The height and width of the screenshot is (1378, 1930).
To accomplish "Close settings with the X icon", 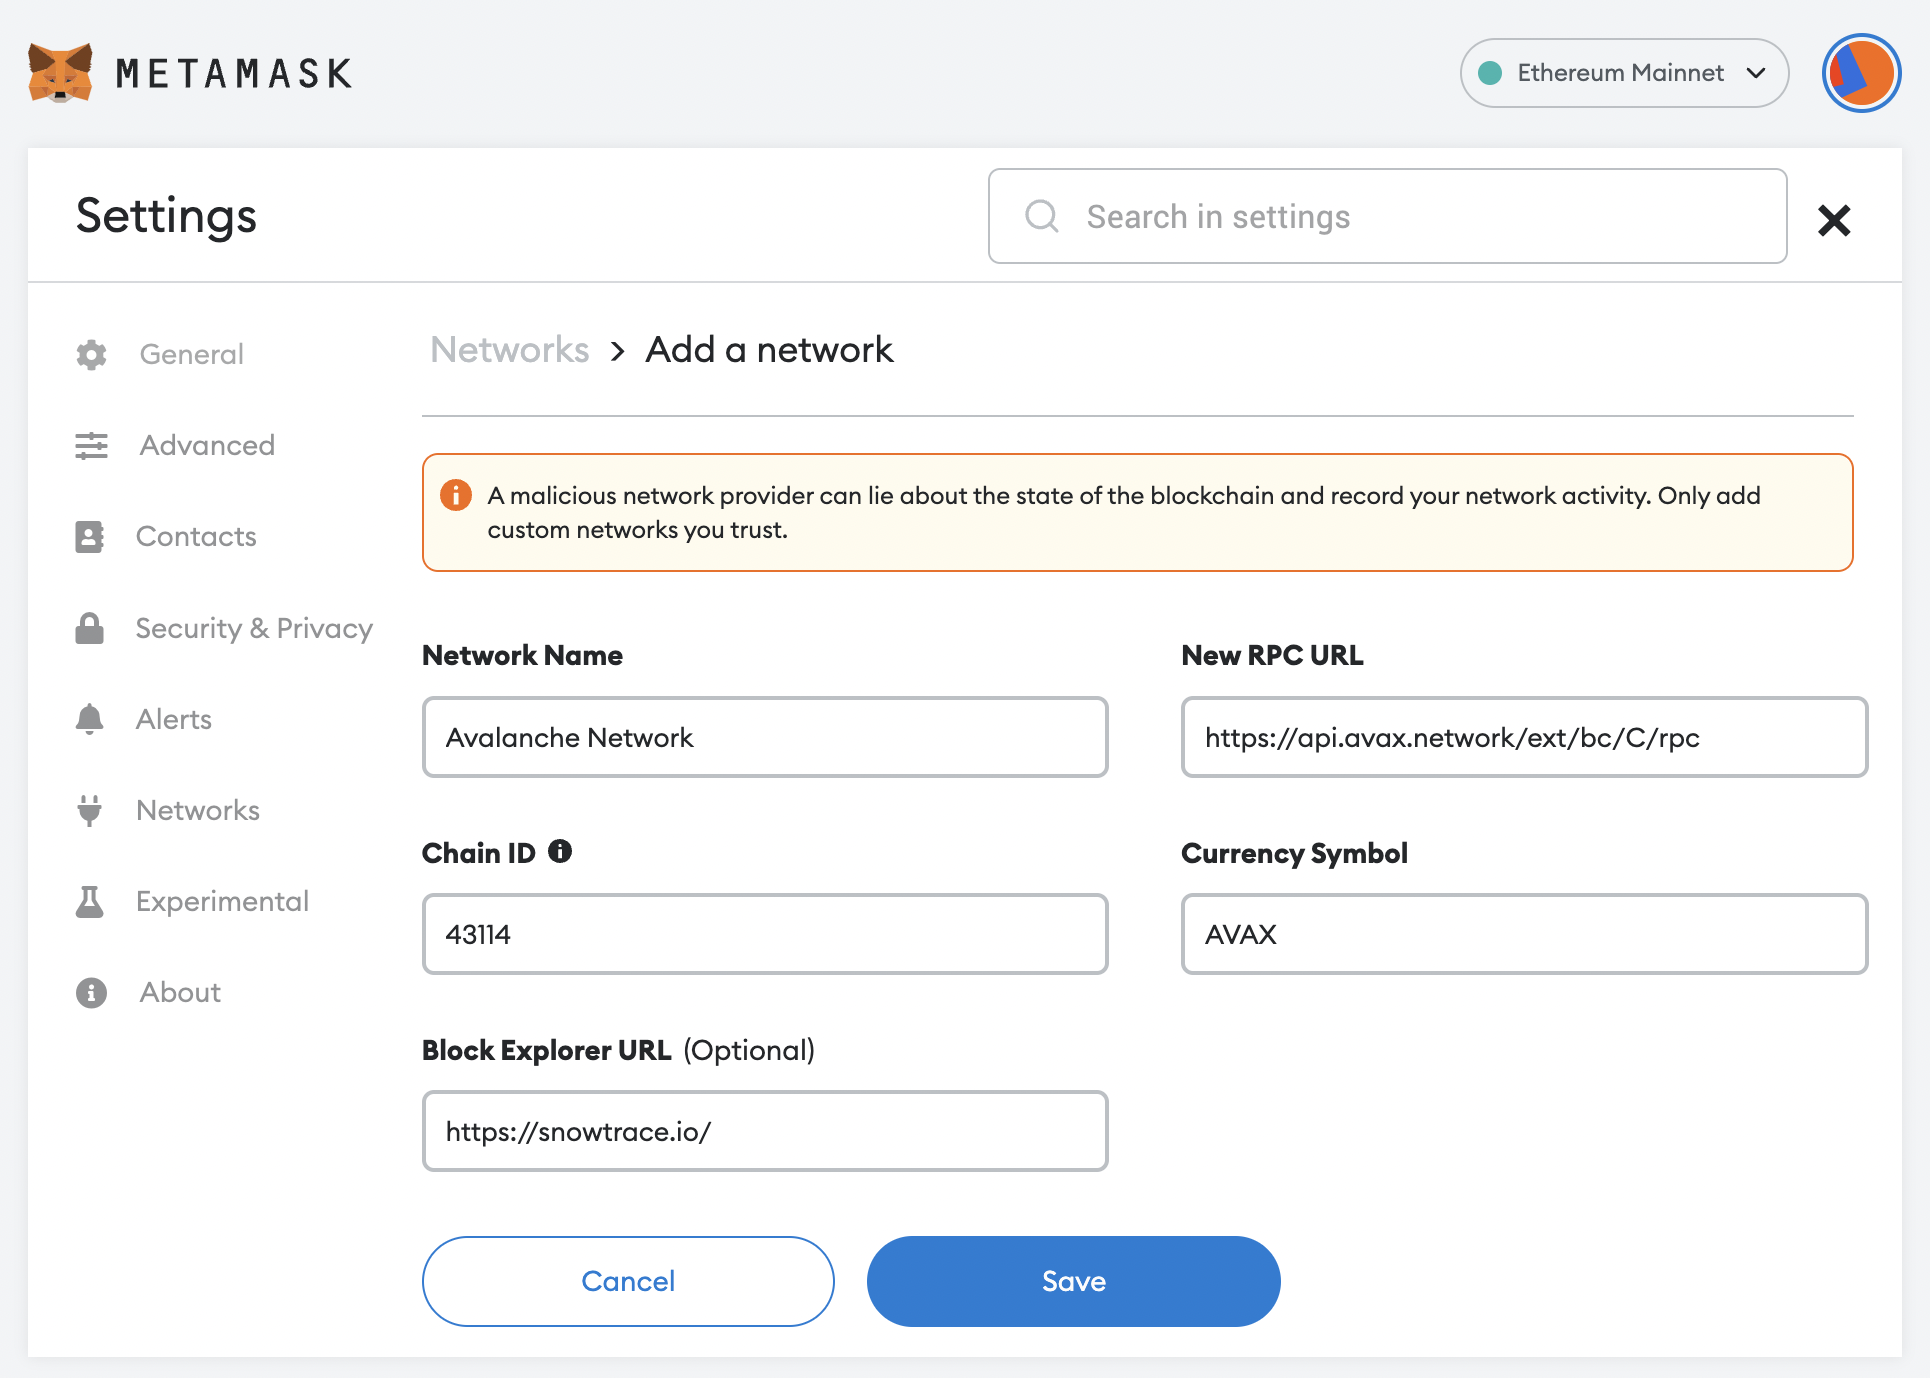I will [x=1834, y=220].
